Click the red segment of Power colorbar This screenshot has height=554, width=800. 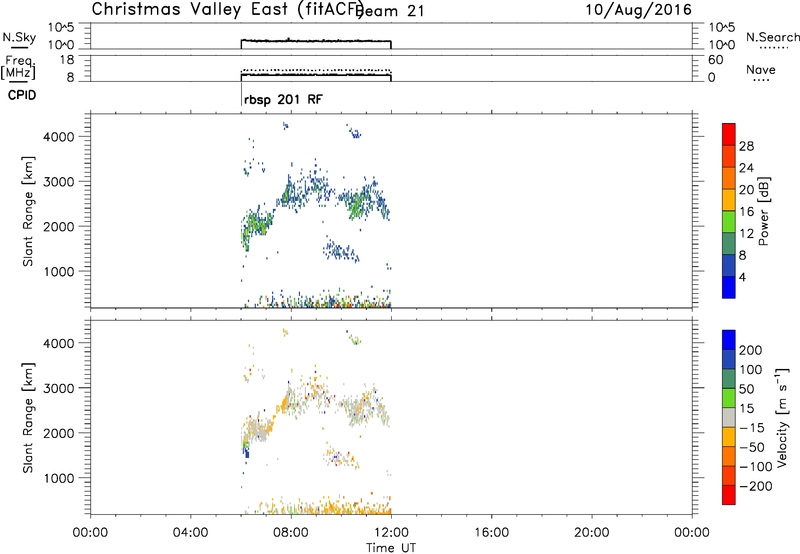(x=729, y=134)
